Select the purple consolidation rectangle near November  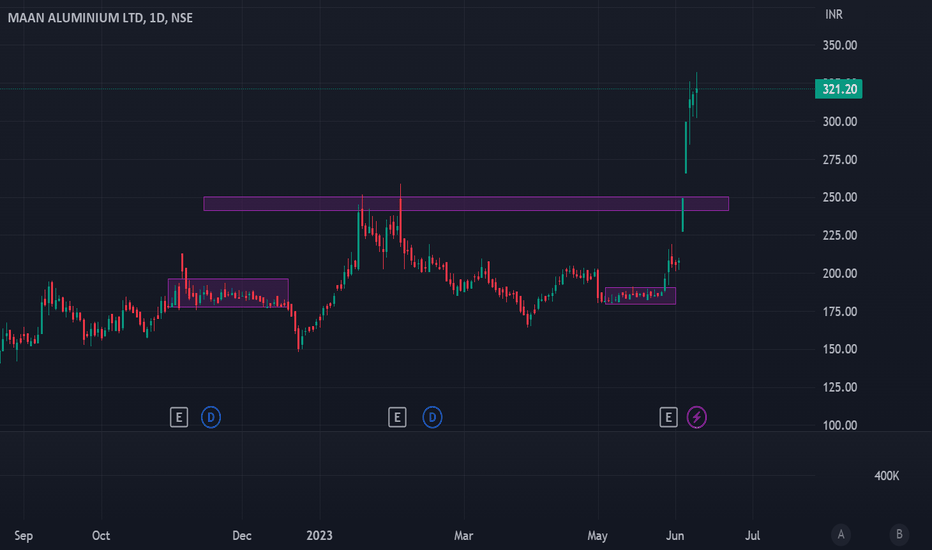coord(228,293)
